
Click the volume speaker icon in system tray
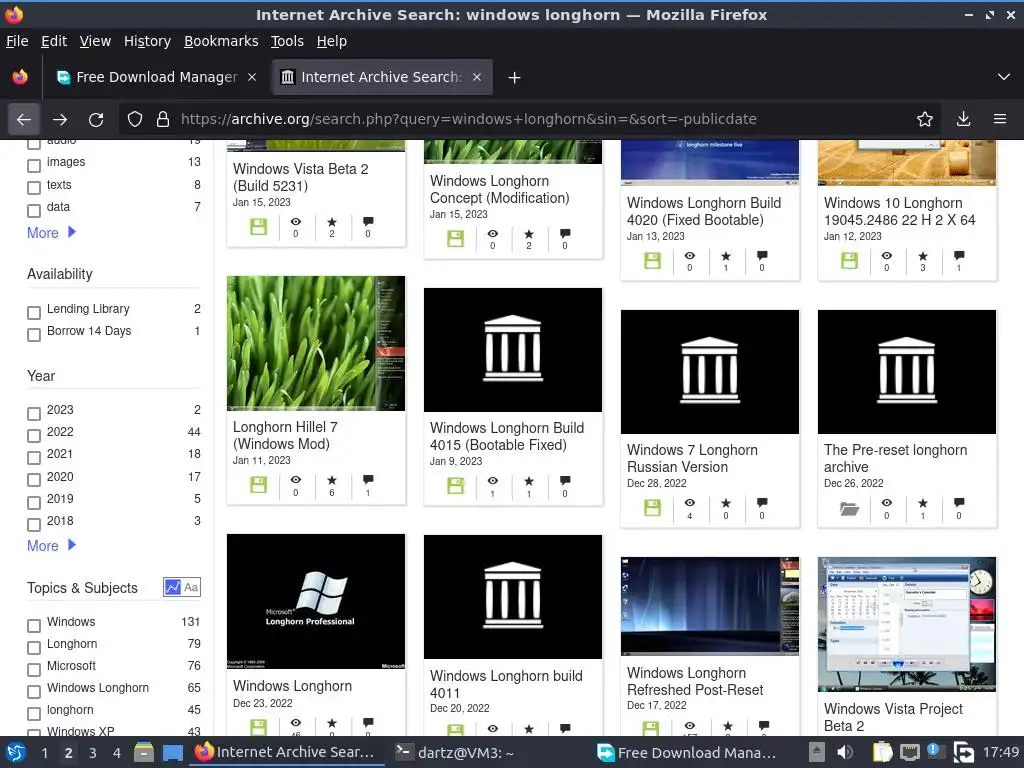point(845,752)
